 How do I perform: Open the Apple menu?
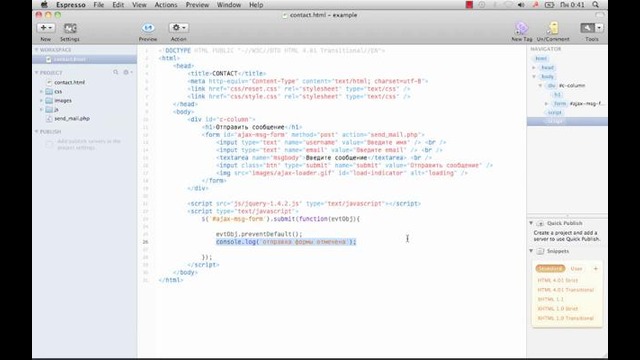[x=44, y=5]
